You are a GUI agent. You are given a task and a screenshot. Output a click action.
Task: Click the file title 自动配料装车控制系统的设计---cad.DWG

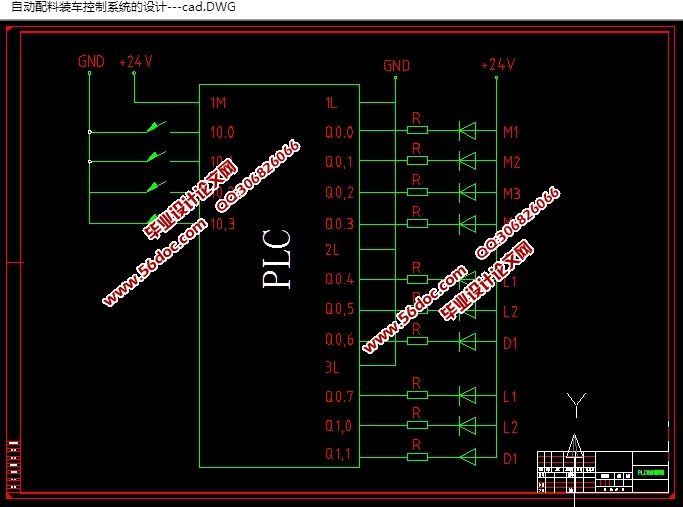pos(123,7)
